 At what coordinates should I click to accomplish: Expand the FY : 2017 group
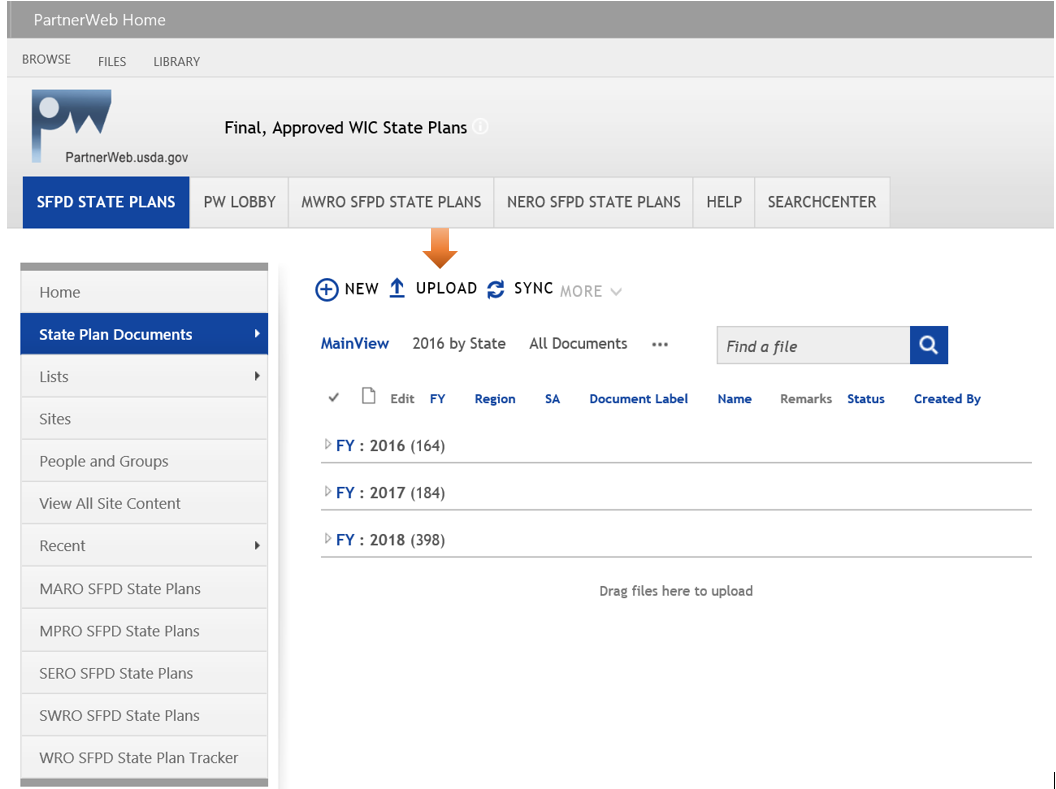pos(328,492)
